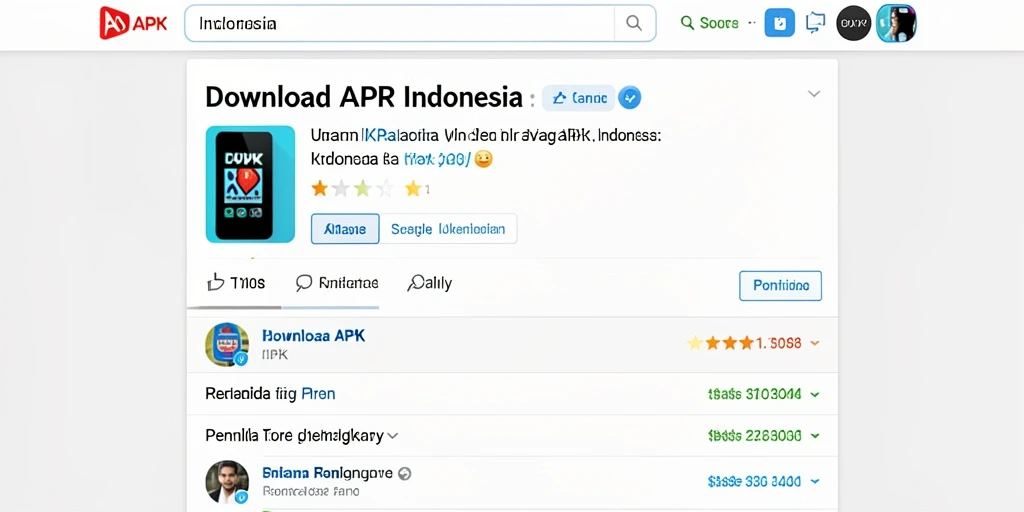The image size is (1024, 512).
Task: Open the green 'Soore' search link
Action: pos(710,23)
